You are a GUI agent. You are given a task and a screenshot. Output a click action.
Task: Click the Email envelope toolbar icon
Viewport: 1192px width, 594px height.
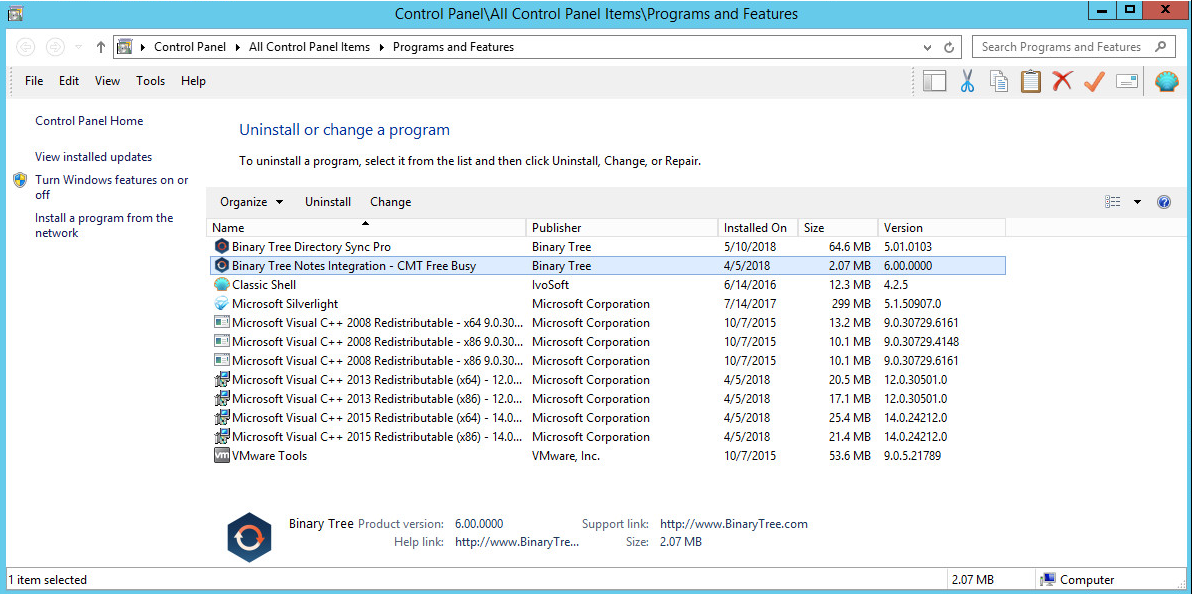pyautogui.click(x=1127, y=82)
